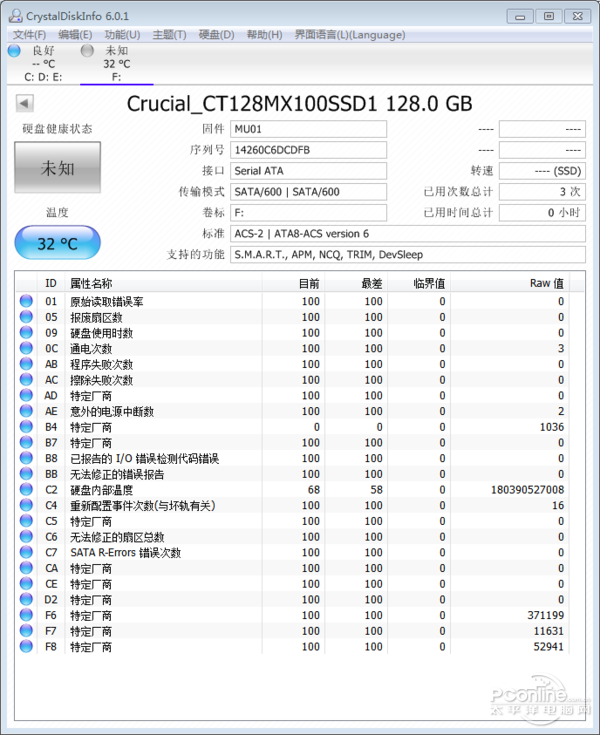Open the 界面语言(L)(Language) menu
Screen dimensions: 600x735
pyautogui.click(x=350, y=35)
